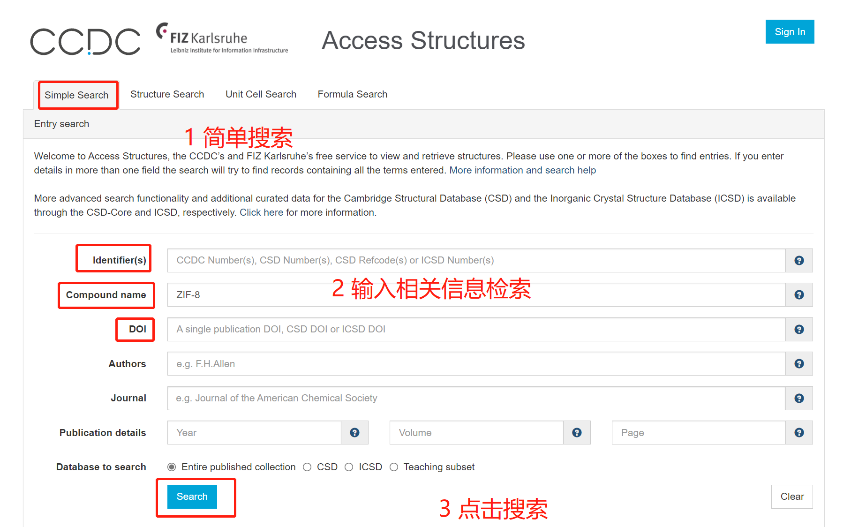Focus the Year input field

point(255,433)
